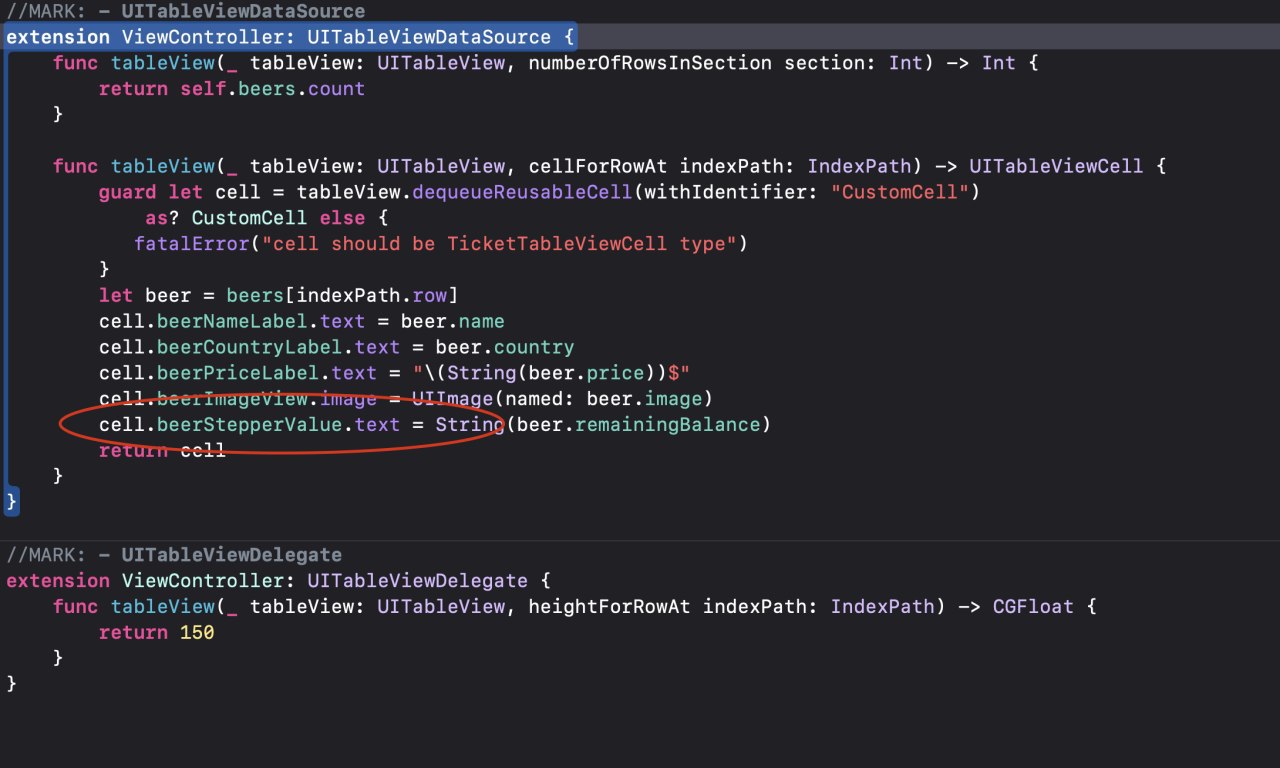Click 'UITableViewCell' return type
This screenshot has width=1280, height=768.
[1056, 166]
